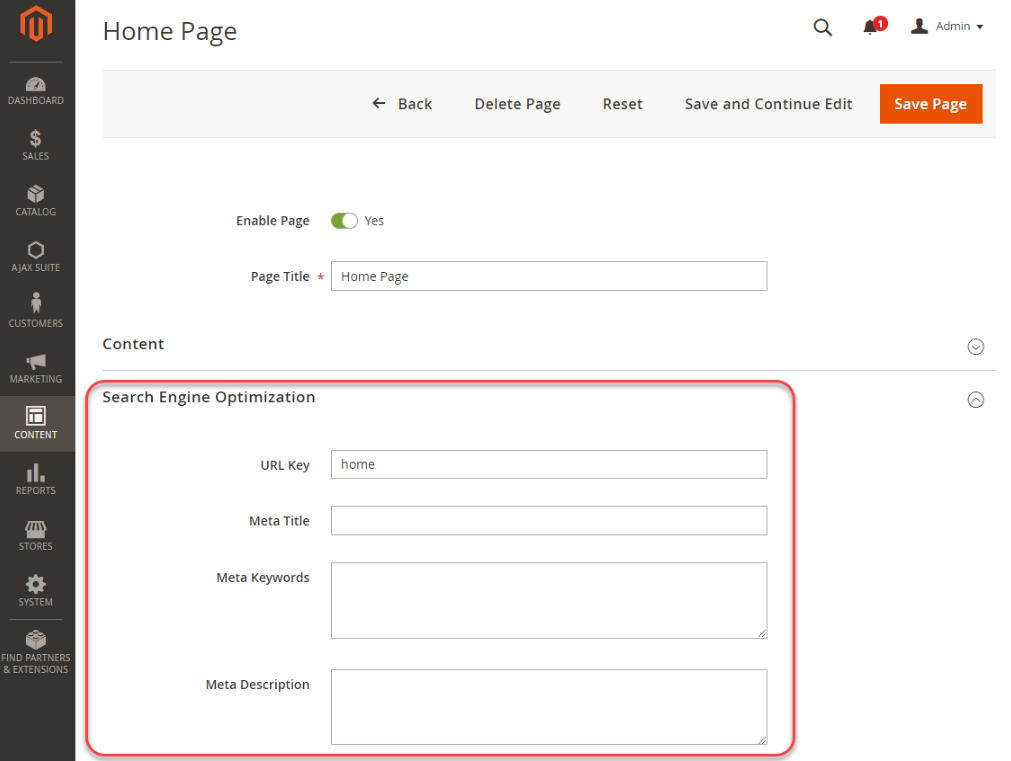The height and width of the screenshot is (761, 1011).
Task: Click the Reset button
Action: (622, 104)
